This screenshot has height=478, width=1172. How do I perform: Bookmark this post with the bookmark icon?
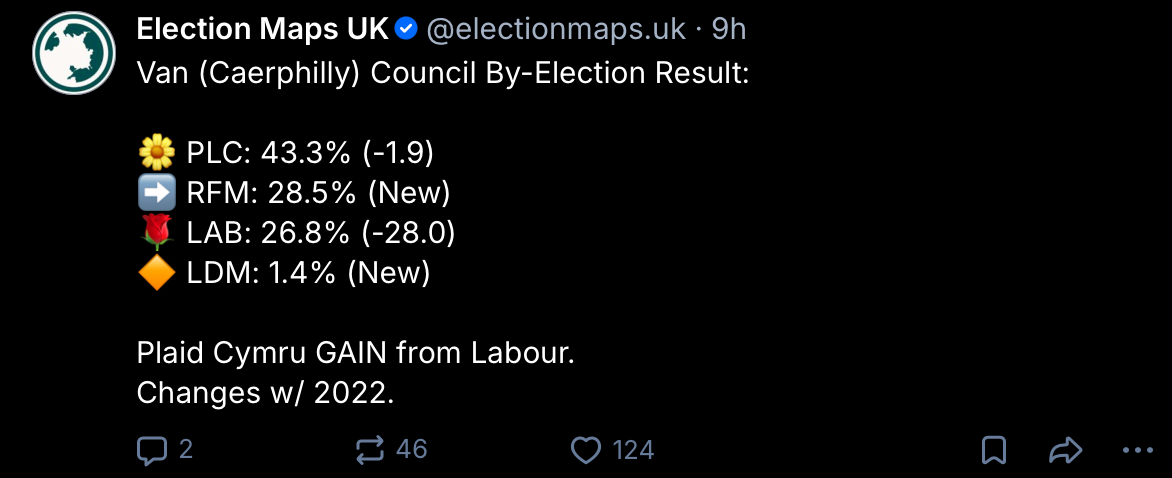(994, 450)
